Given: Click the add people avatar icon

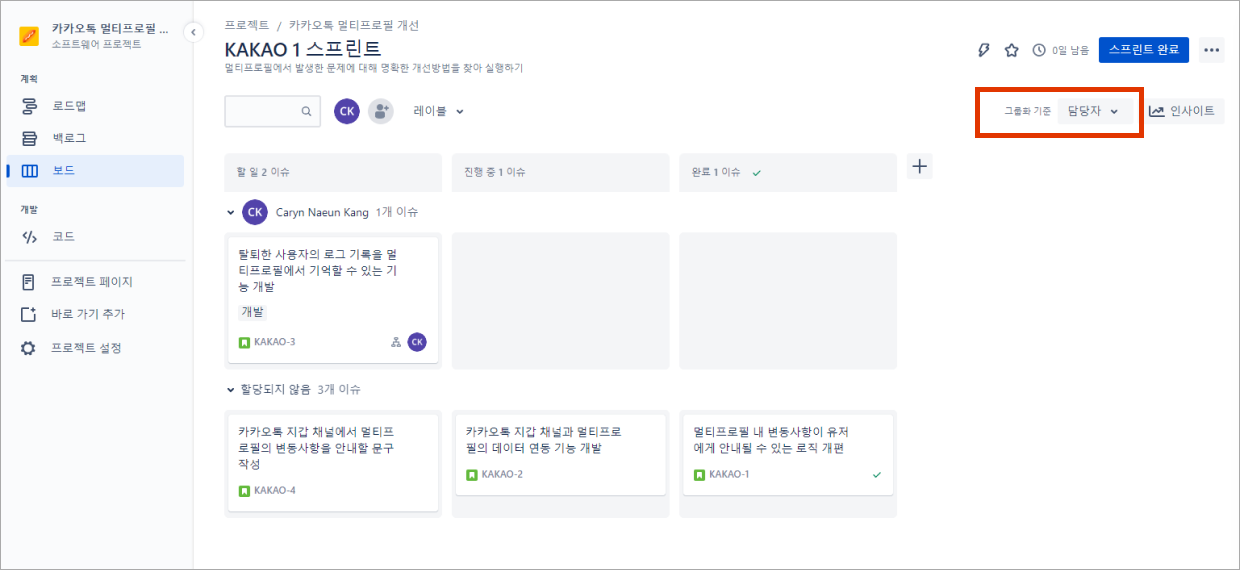Looking at the screenshot, I should click(x=380, y=111).
